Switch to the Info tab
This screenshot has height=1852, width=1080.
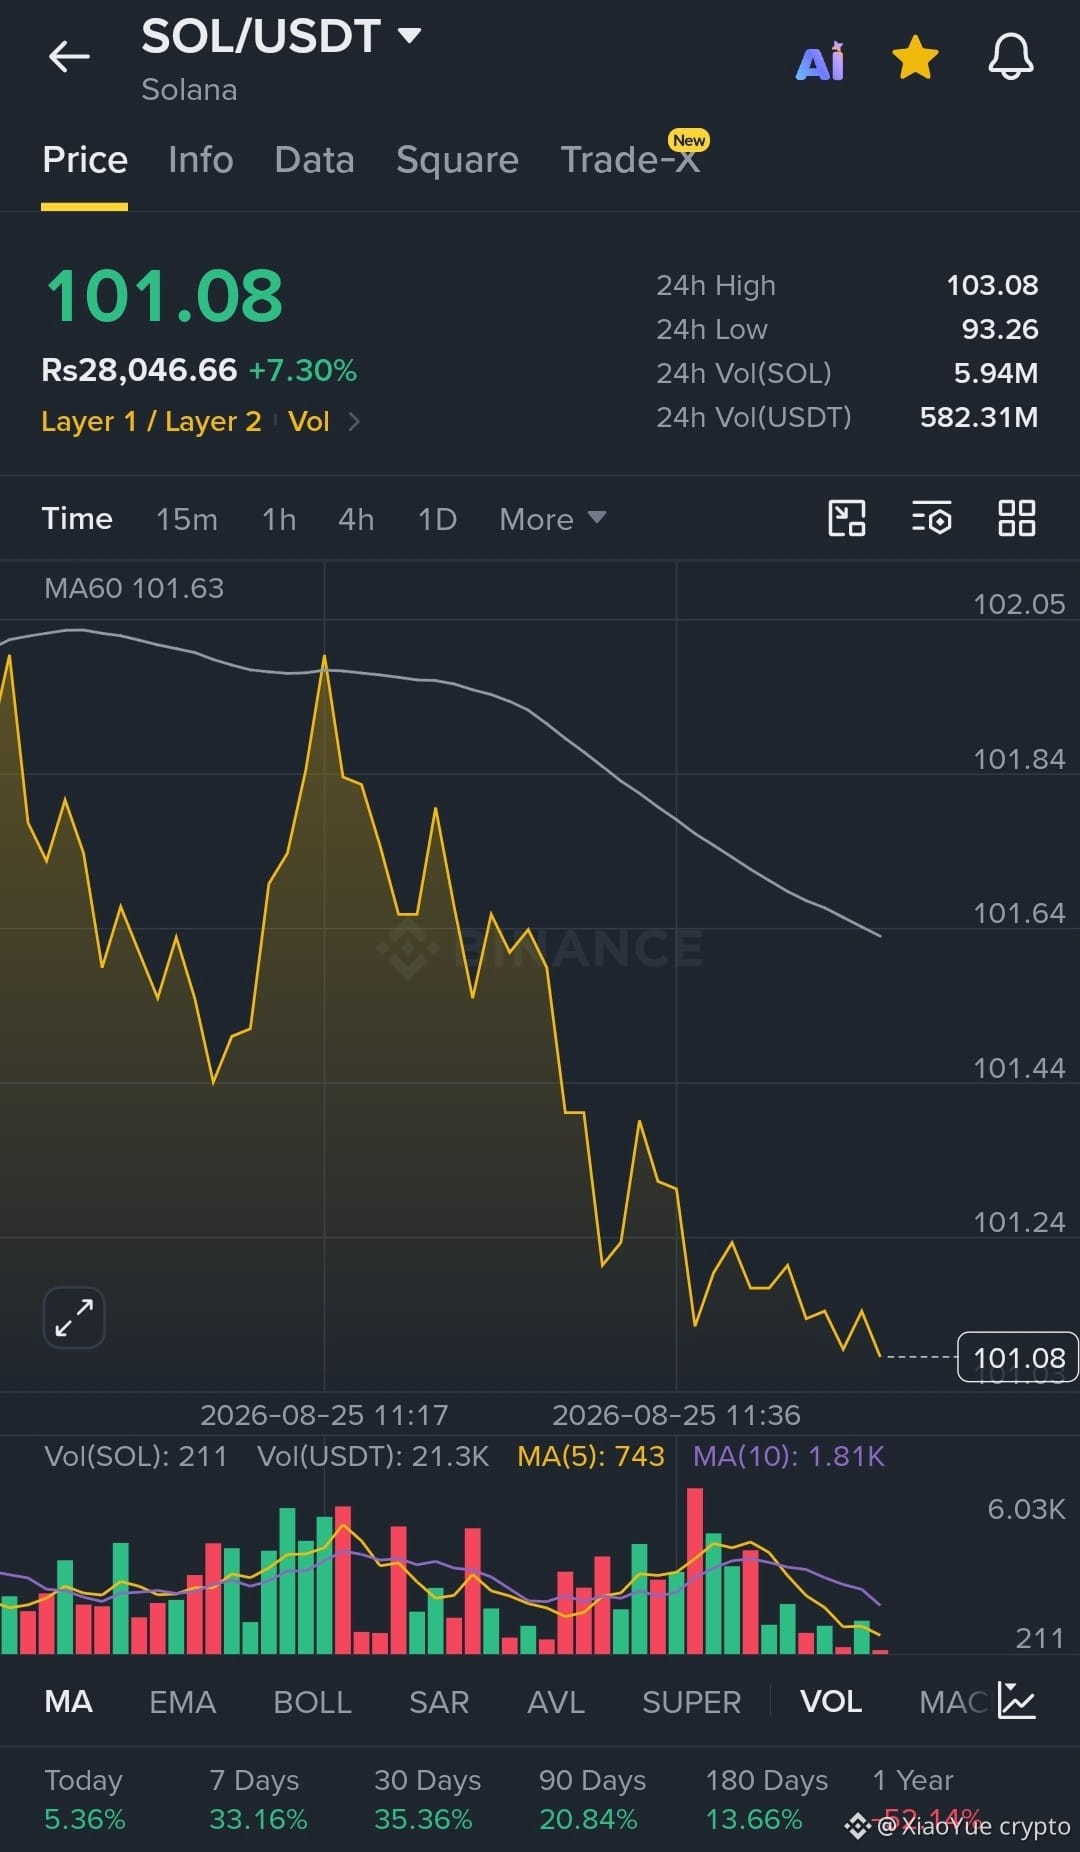click(x=200, y=160)
